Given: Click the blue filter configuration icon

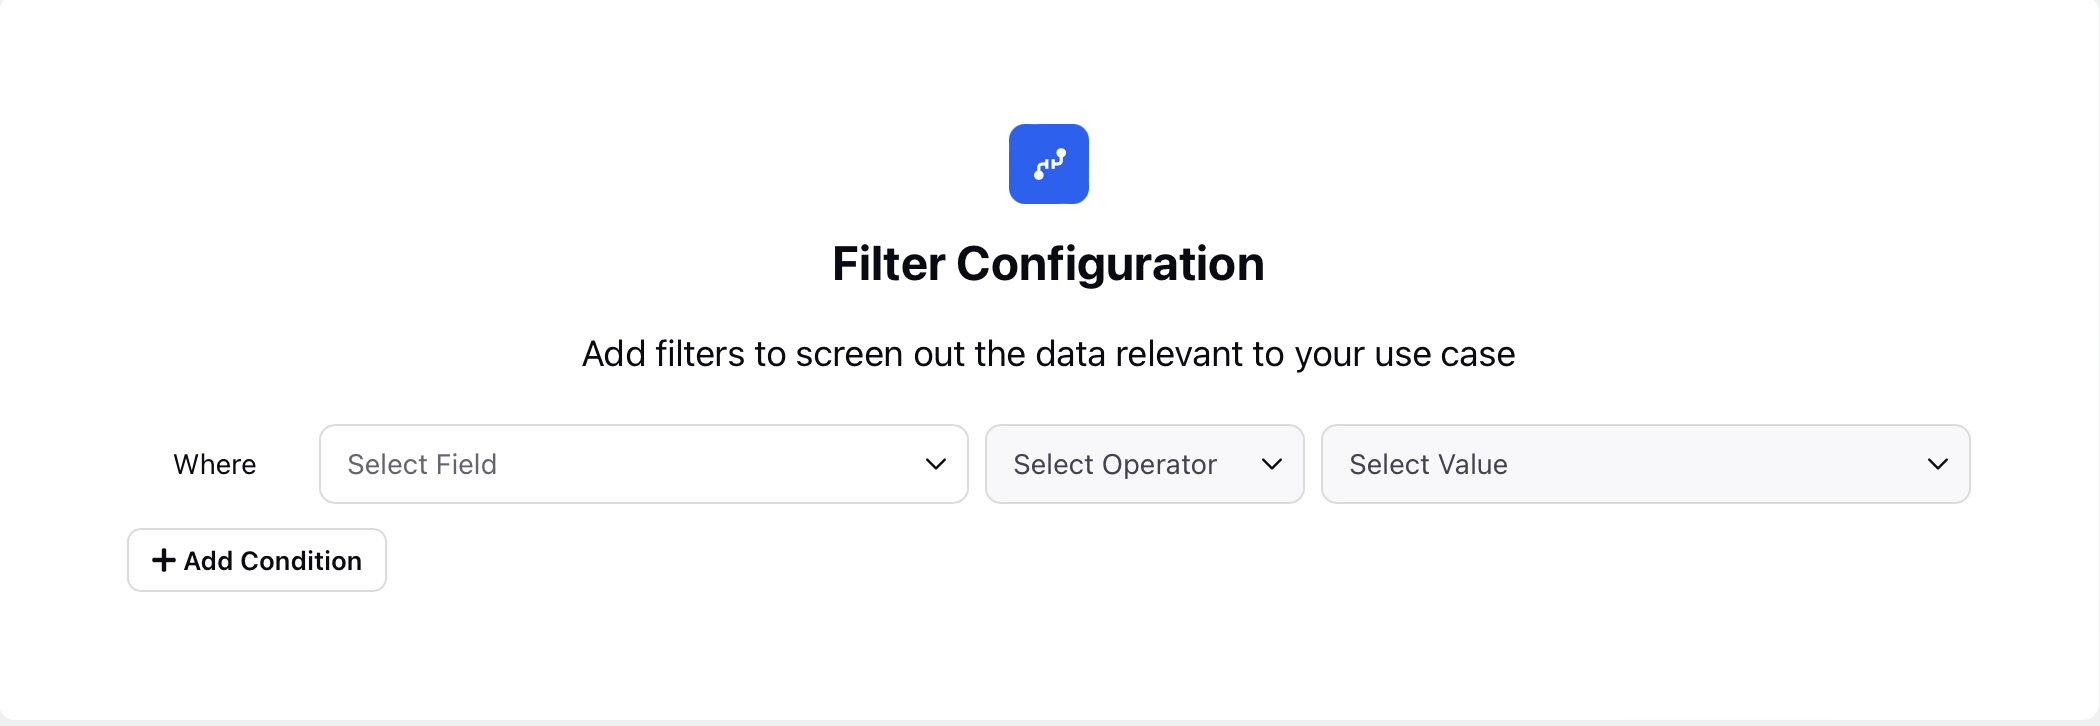Looking at the screenshot, I should (x=1048, y=164).
